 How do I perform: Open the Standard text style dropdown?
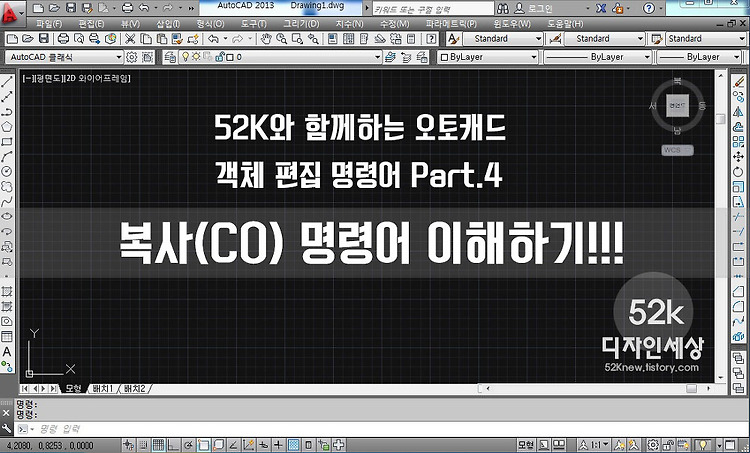click(502, 39)
